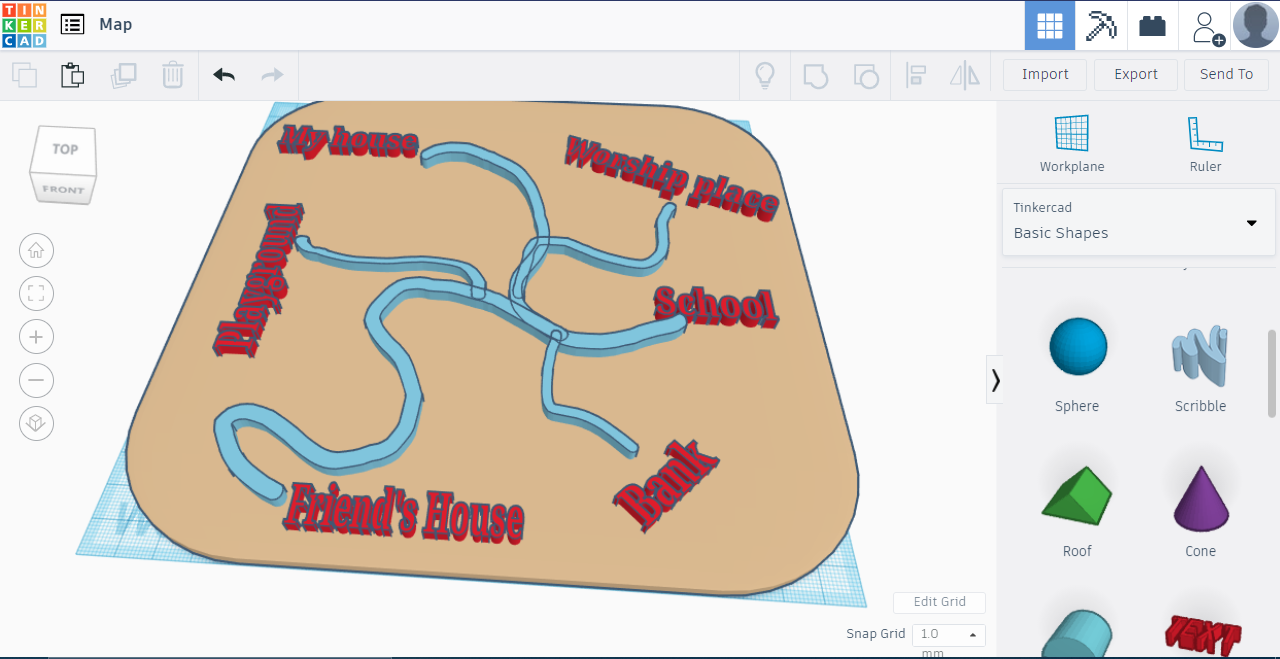Viewport: 1280px width, 659px height.
Task: Select the Workplane tool
Action: 1072,140
